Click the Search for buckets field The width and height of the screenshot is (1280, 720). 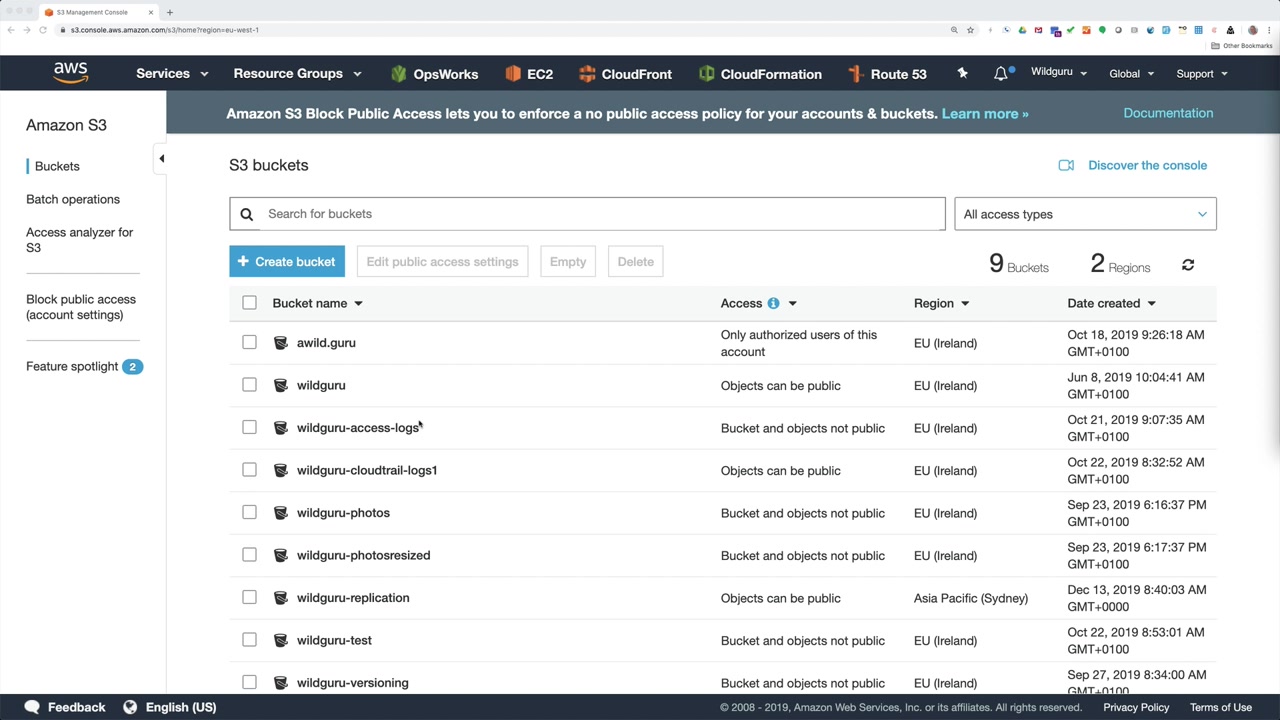pos(600,214)
